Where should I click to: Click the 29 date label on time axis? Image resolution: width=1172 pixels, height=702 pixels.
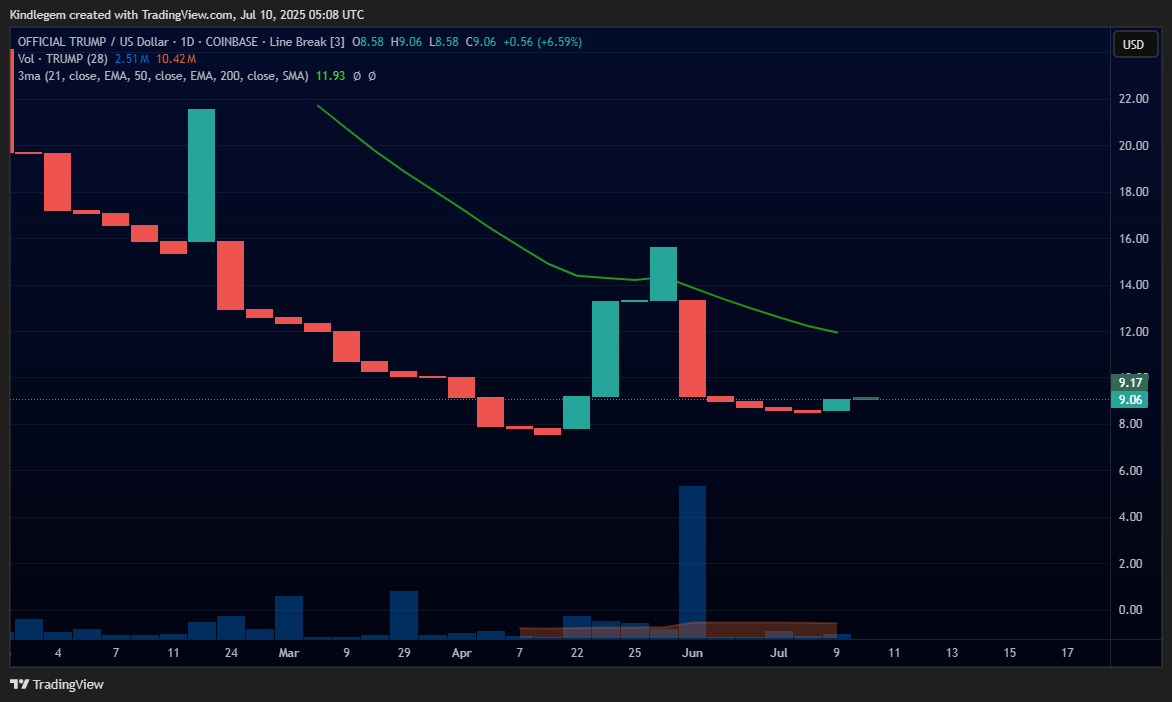pyautogui.click(x=404, y=653)
